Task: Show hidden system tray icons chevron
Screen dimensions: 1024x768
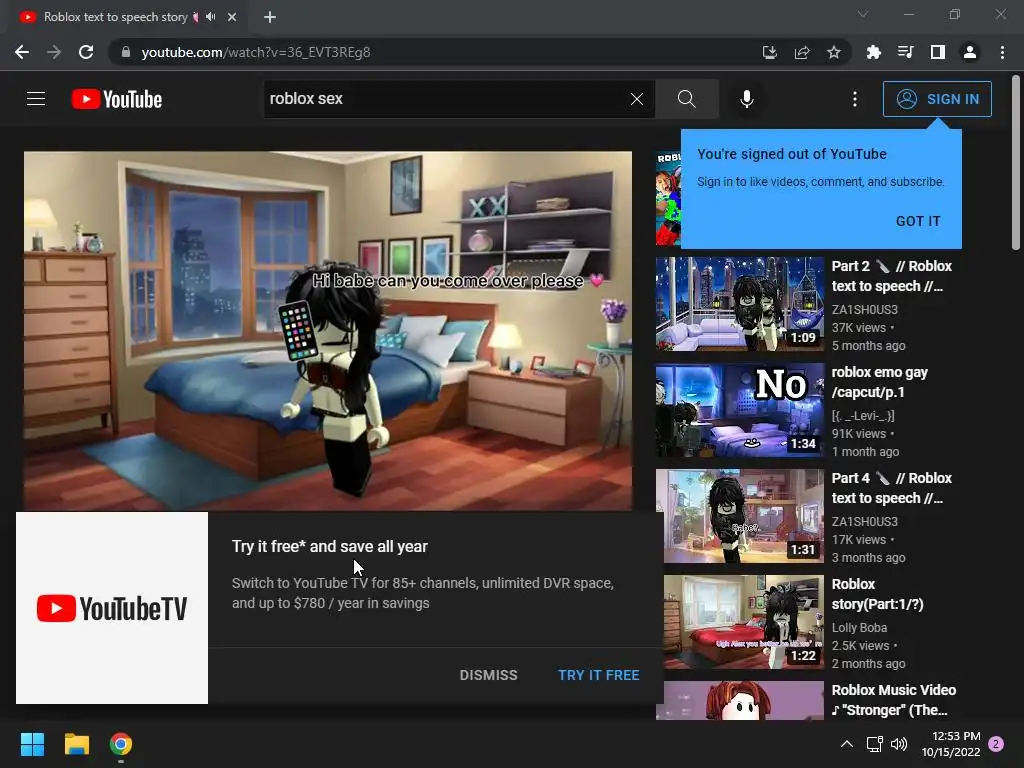Action: (846, 744)
